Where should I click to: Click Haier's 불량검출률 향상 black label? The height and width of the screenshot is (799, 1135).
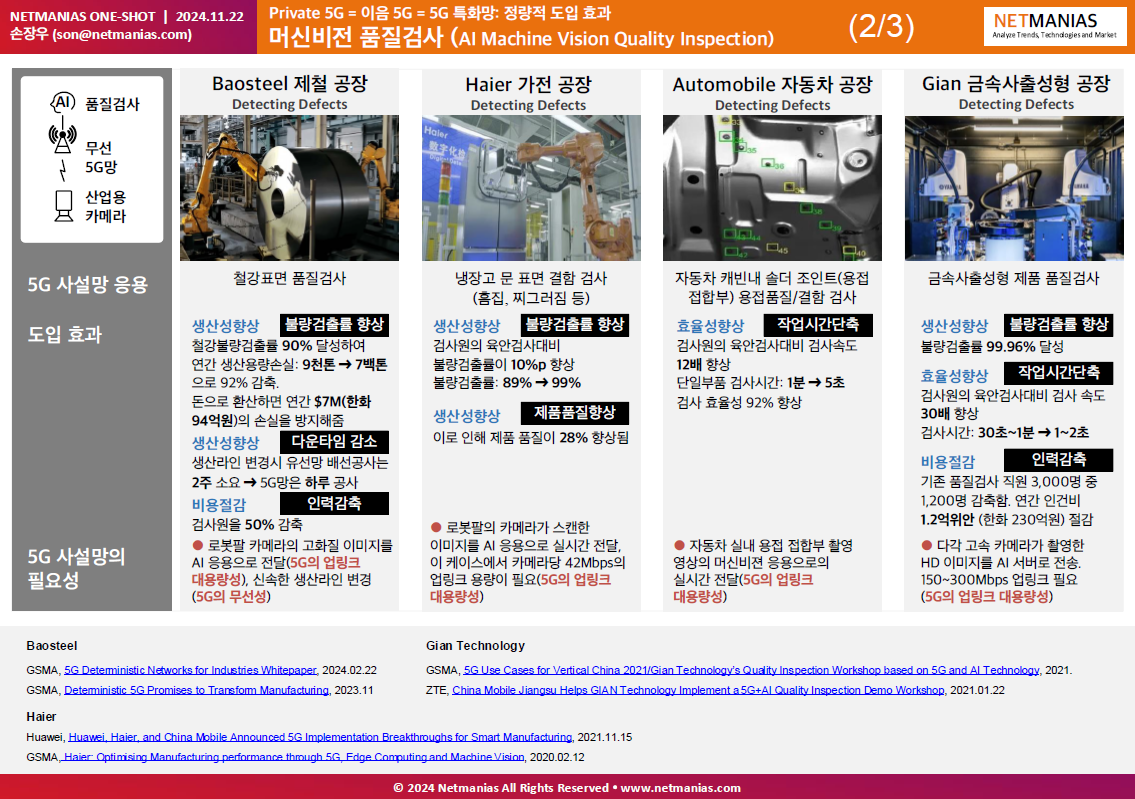[575, 325]
